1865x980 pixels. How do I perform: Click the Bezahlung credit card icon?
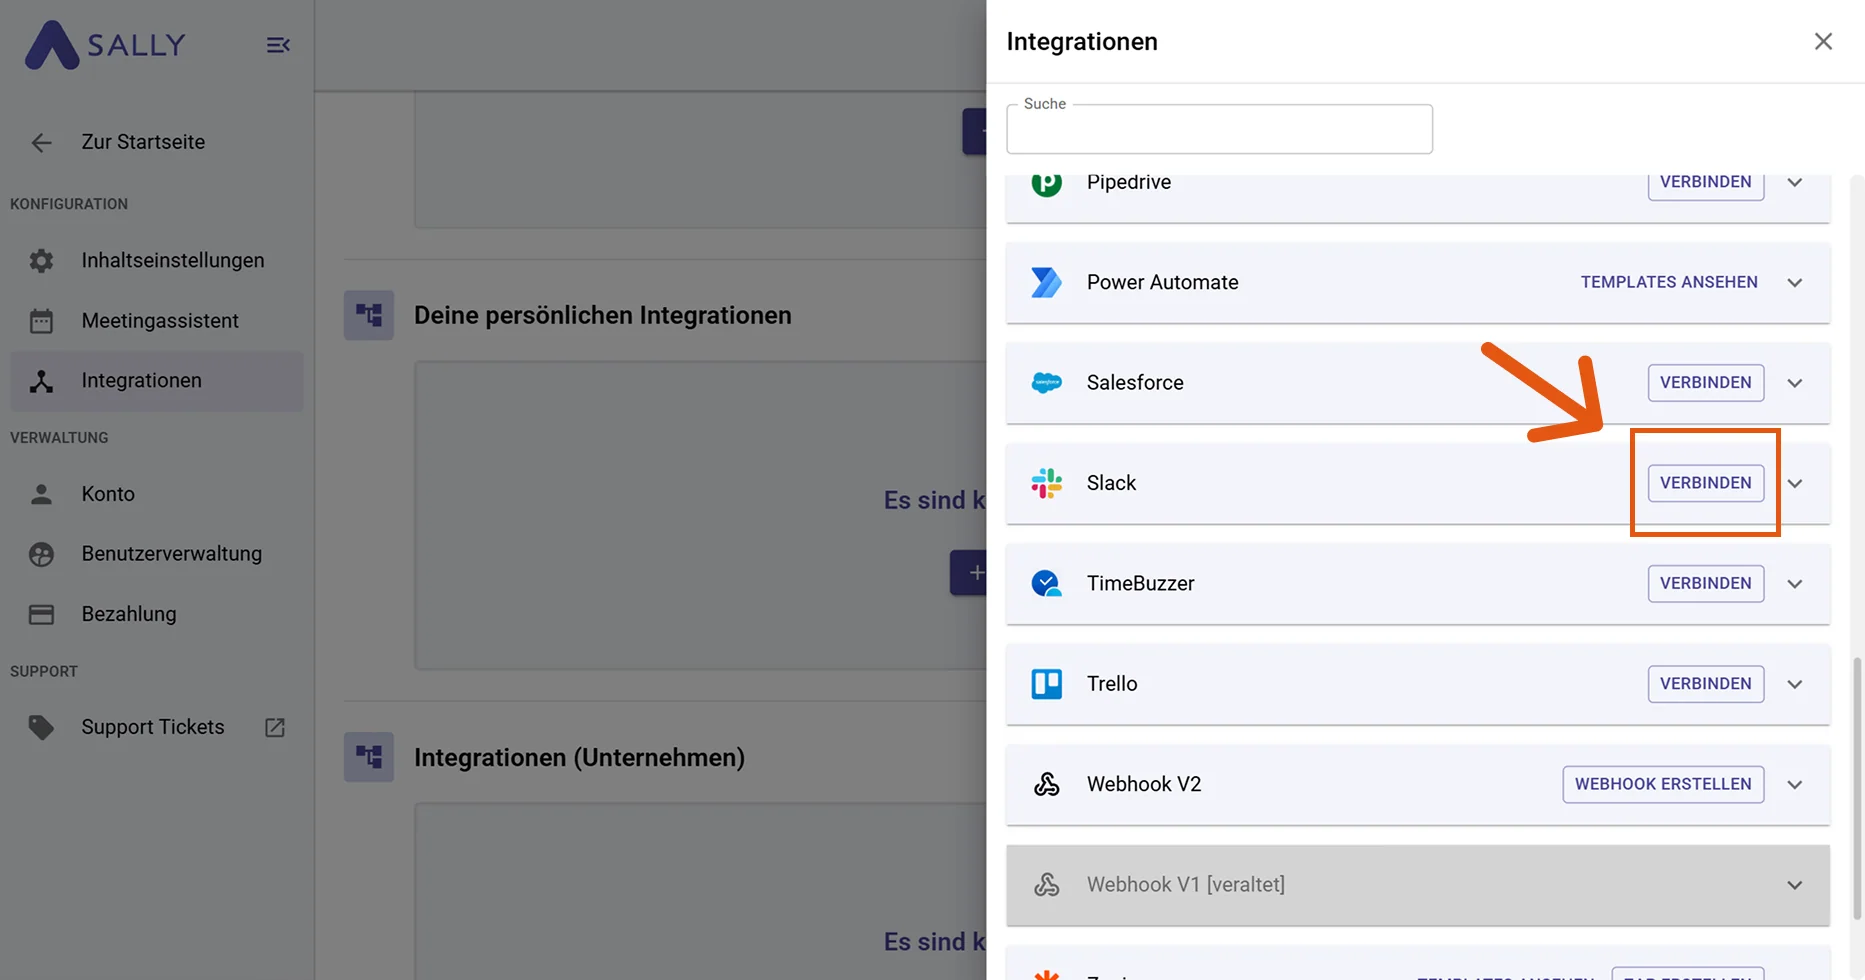41,614
